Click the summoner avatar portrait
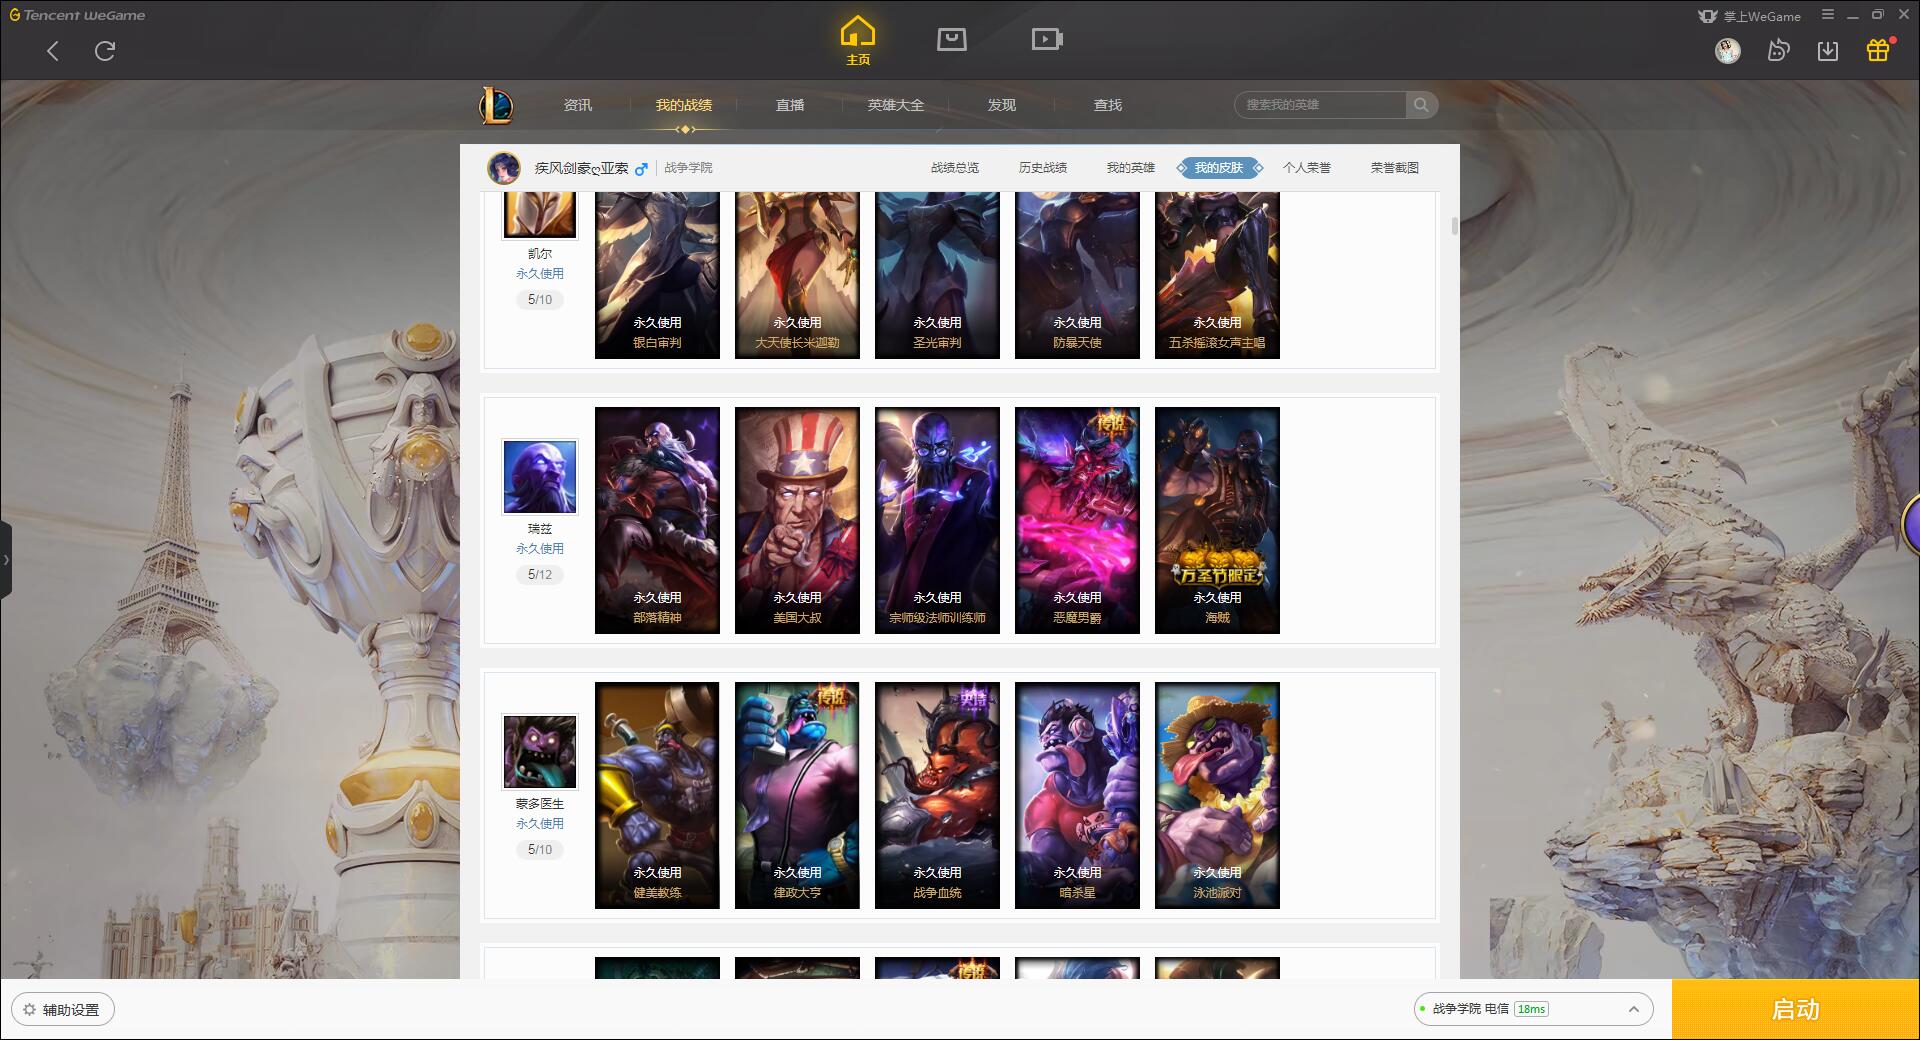This screenshot has width=1920, height=1040. pyautogui.click(x=504, y=168)
